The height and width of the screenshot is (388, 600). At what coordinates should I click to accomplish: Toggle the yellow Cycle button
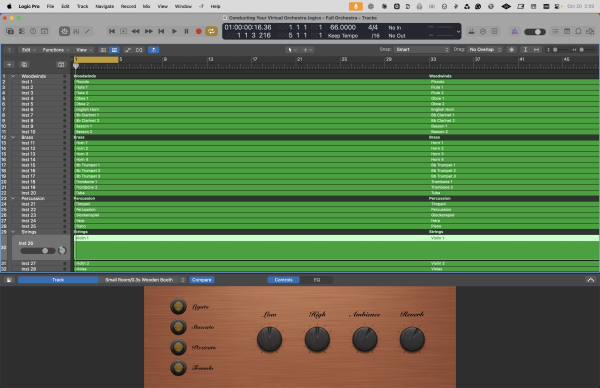[211, 31]
